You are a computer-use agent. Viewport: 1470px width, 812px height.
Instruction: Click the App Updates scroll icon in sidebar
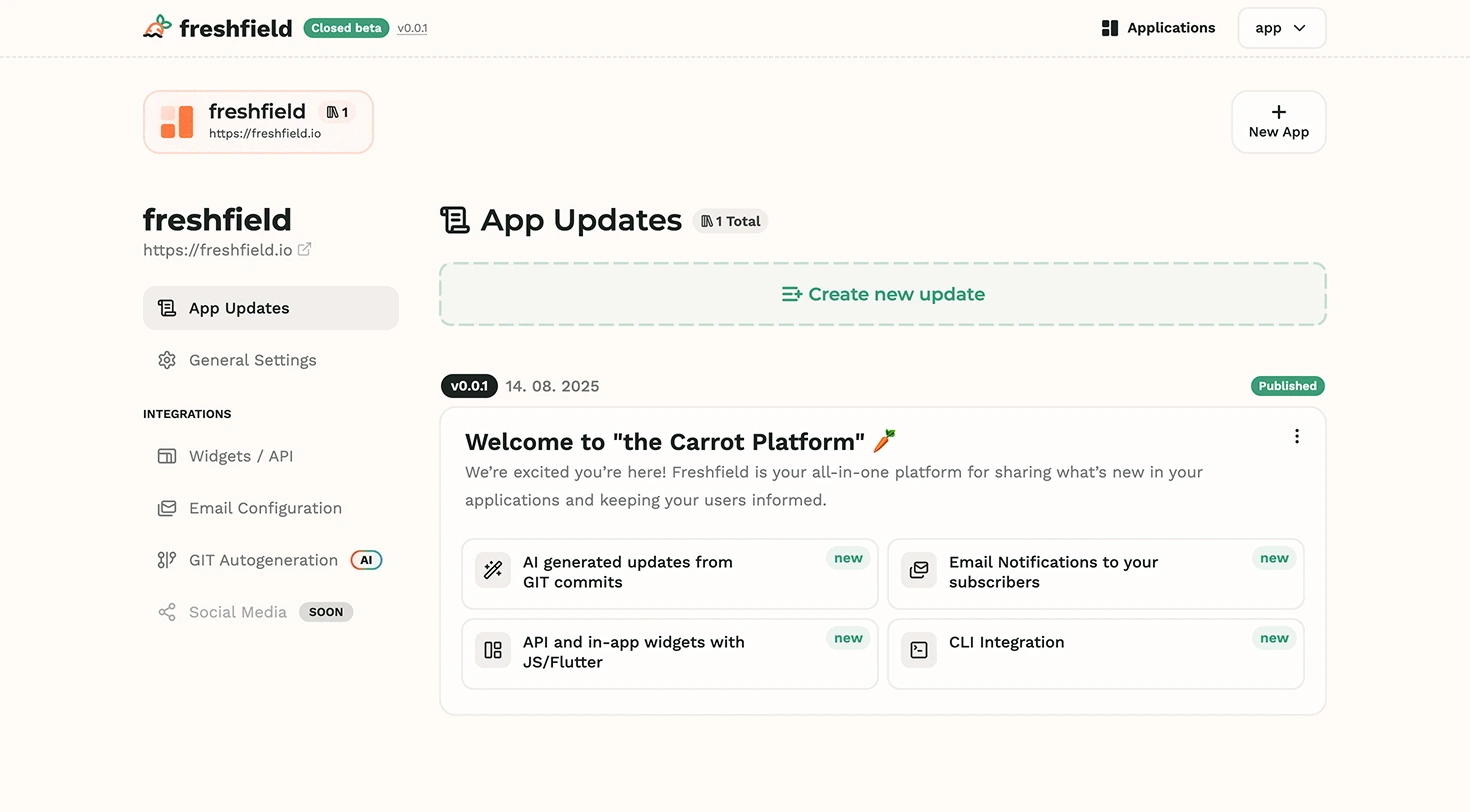click(167, 308)
